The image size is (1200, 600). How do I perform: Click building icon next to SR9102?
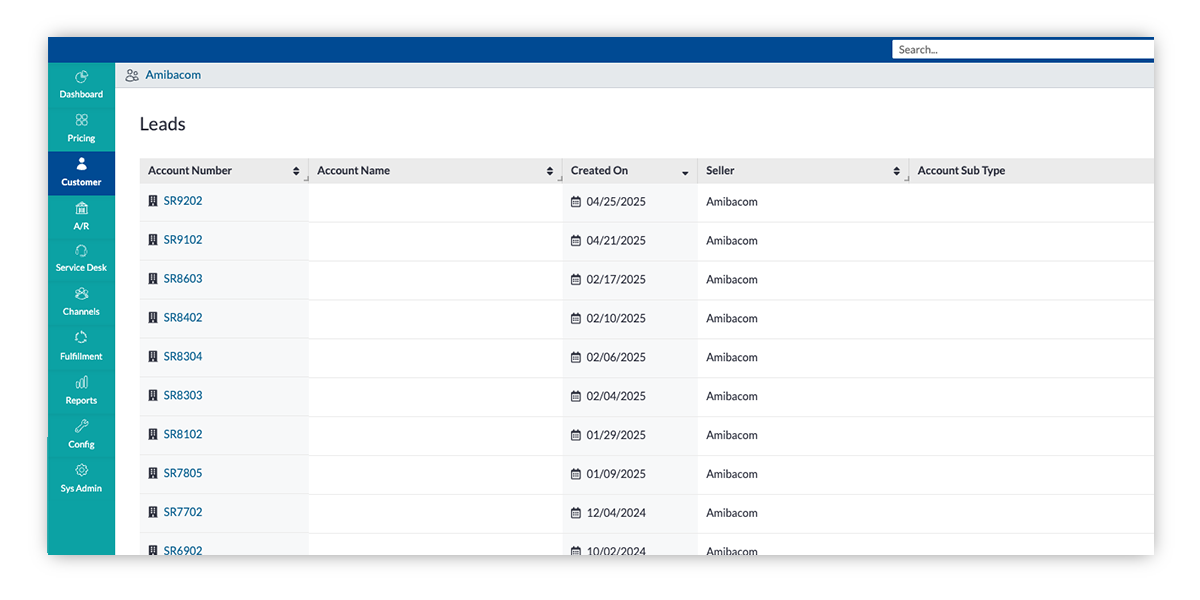tap(153, 240)
